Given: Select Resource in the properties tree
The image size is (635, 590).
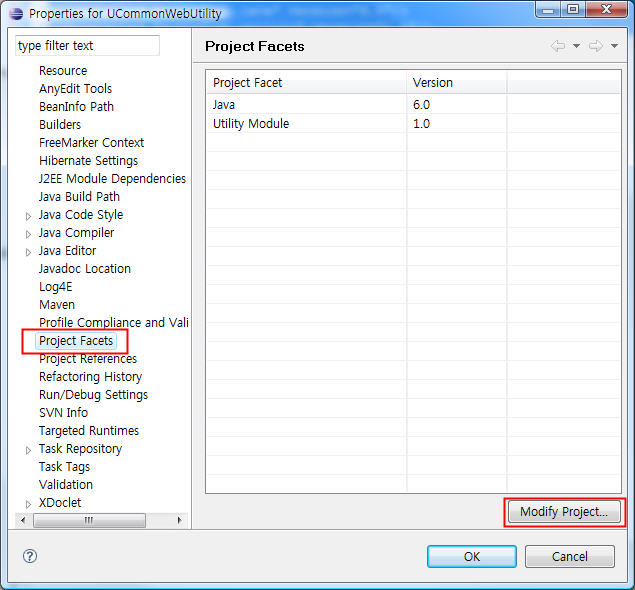Looking at the screenshot, I should click(x=63, y=70).
